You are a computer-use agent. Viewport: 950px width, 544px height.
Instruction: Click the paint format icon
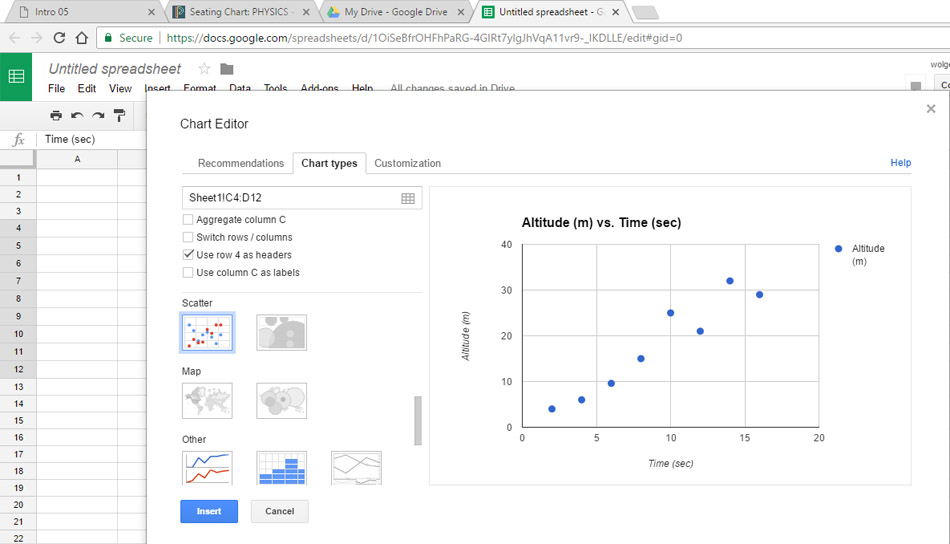pyautogui.click(x=119, y=116)
